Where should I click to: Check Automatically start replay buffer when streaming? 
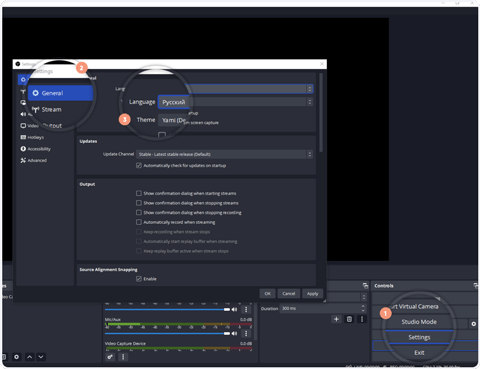139,241
